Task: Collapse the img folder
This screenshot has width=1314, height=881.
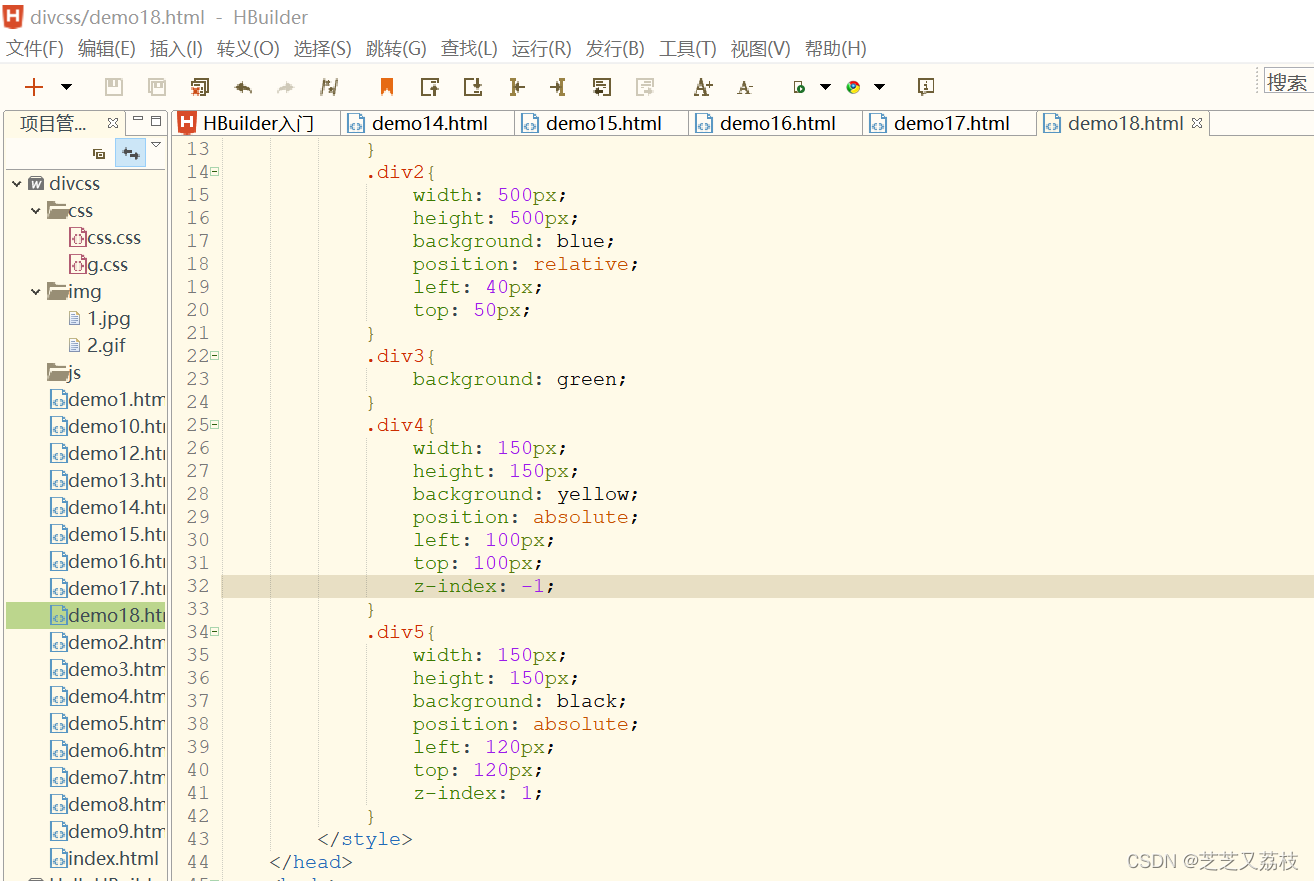Action: pos(36,291)
